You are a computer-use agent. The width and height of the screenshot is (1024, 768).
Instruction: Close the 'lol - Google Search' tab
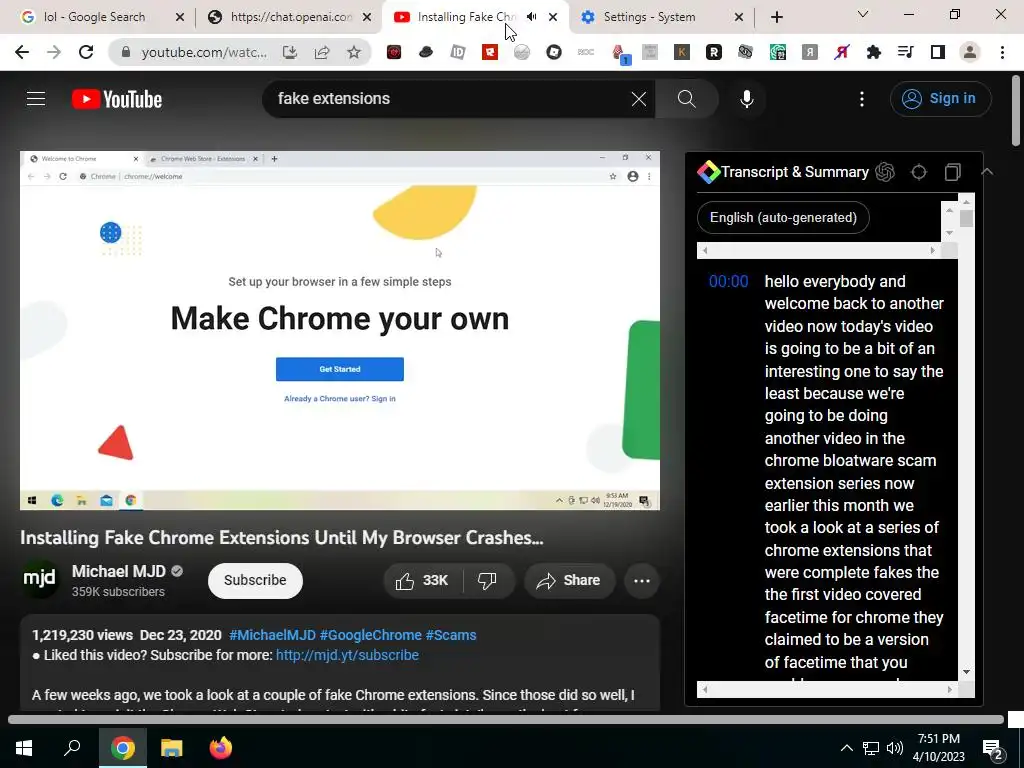click(180, 17)
